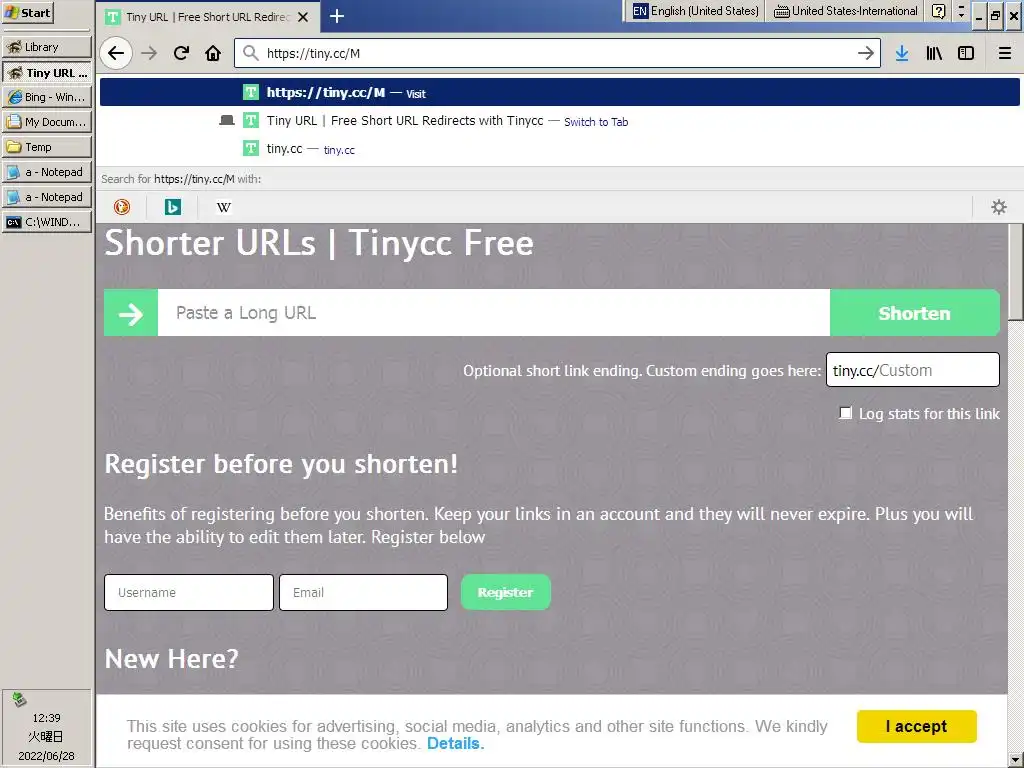The height and width of the screenshot is (768, 1024).
Task: Open the Start menu
Action: (27, 12)
